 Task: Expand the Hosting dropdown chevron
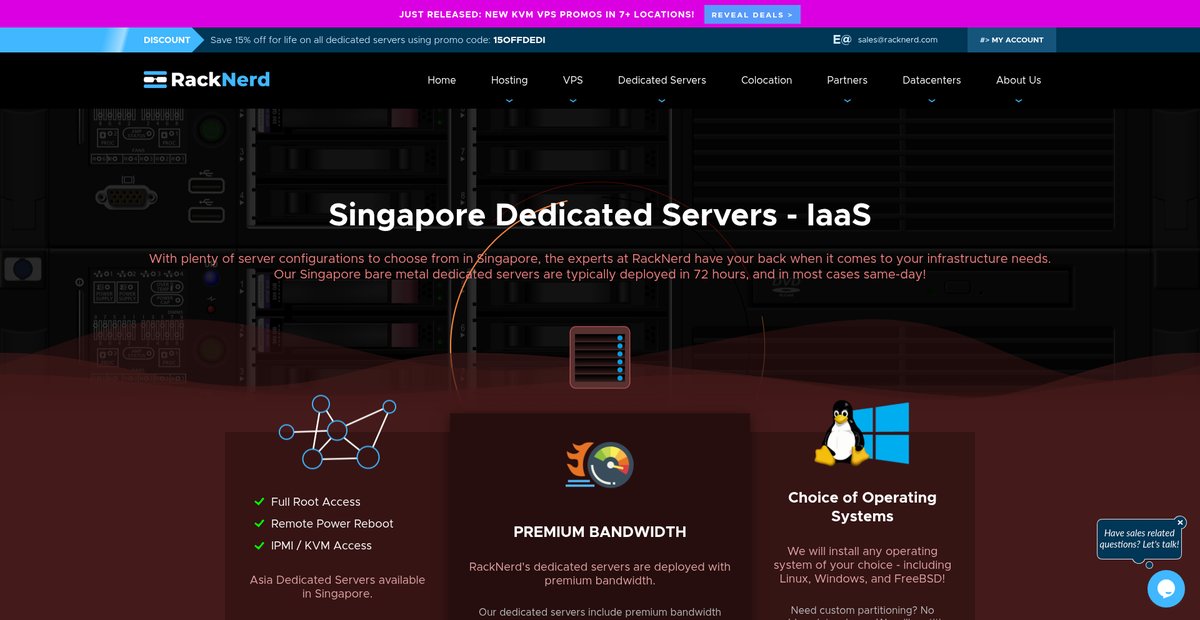click(x=509, y=101)
